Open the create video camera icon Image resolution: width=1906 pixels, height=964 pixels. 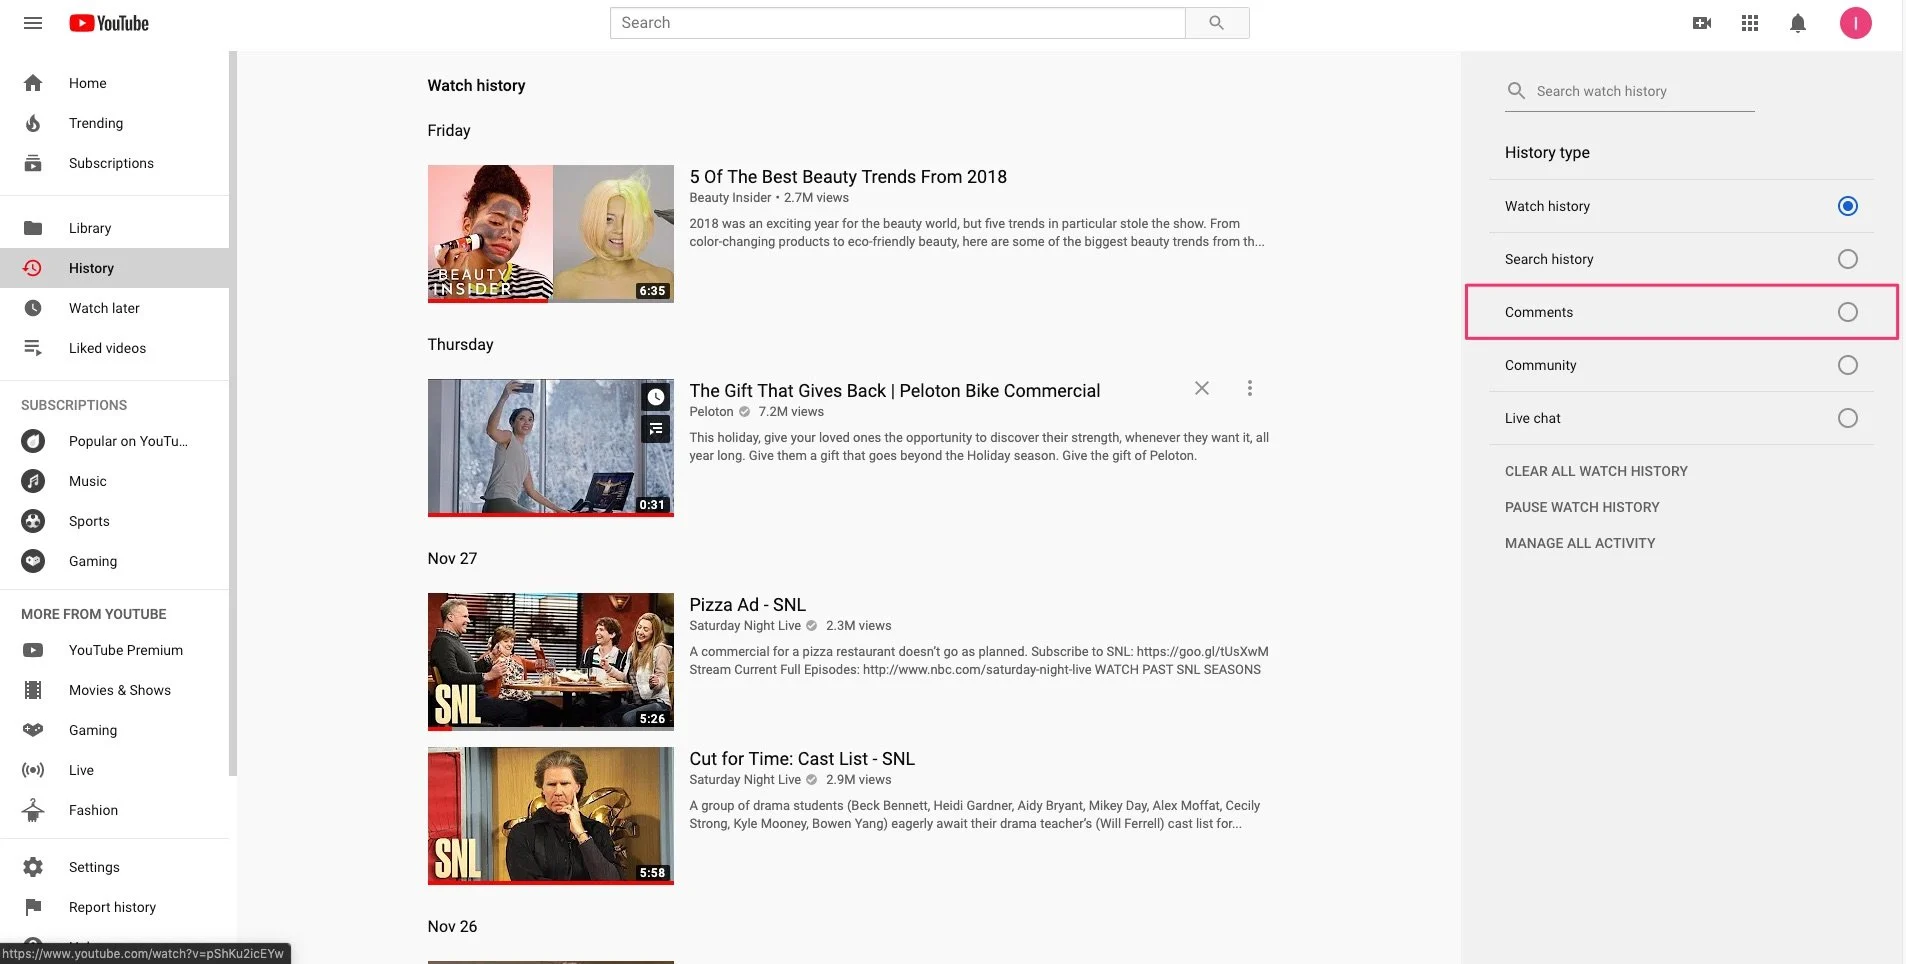coord(1701,23)
